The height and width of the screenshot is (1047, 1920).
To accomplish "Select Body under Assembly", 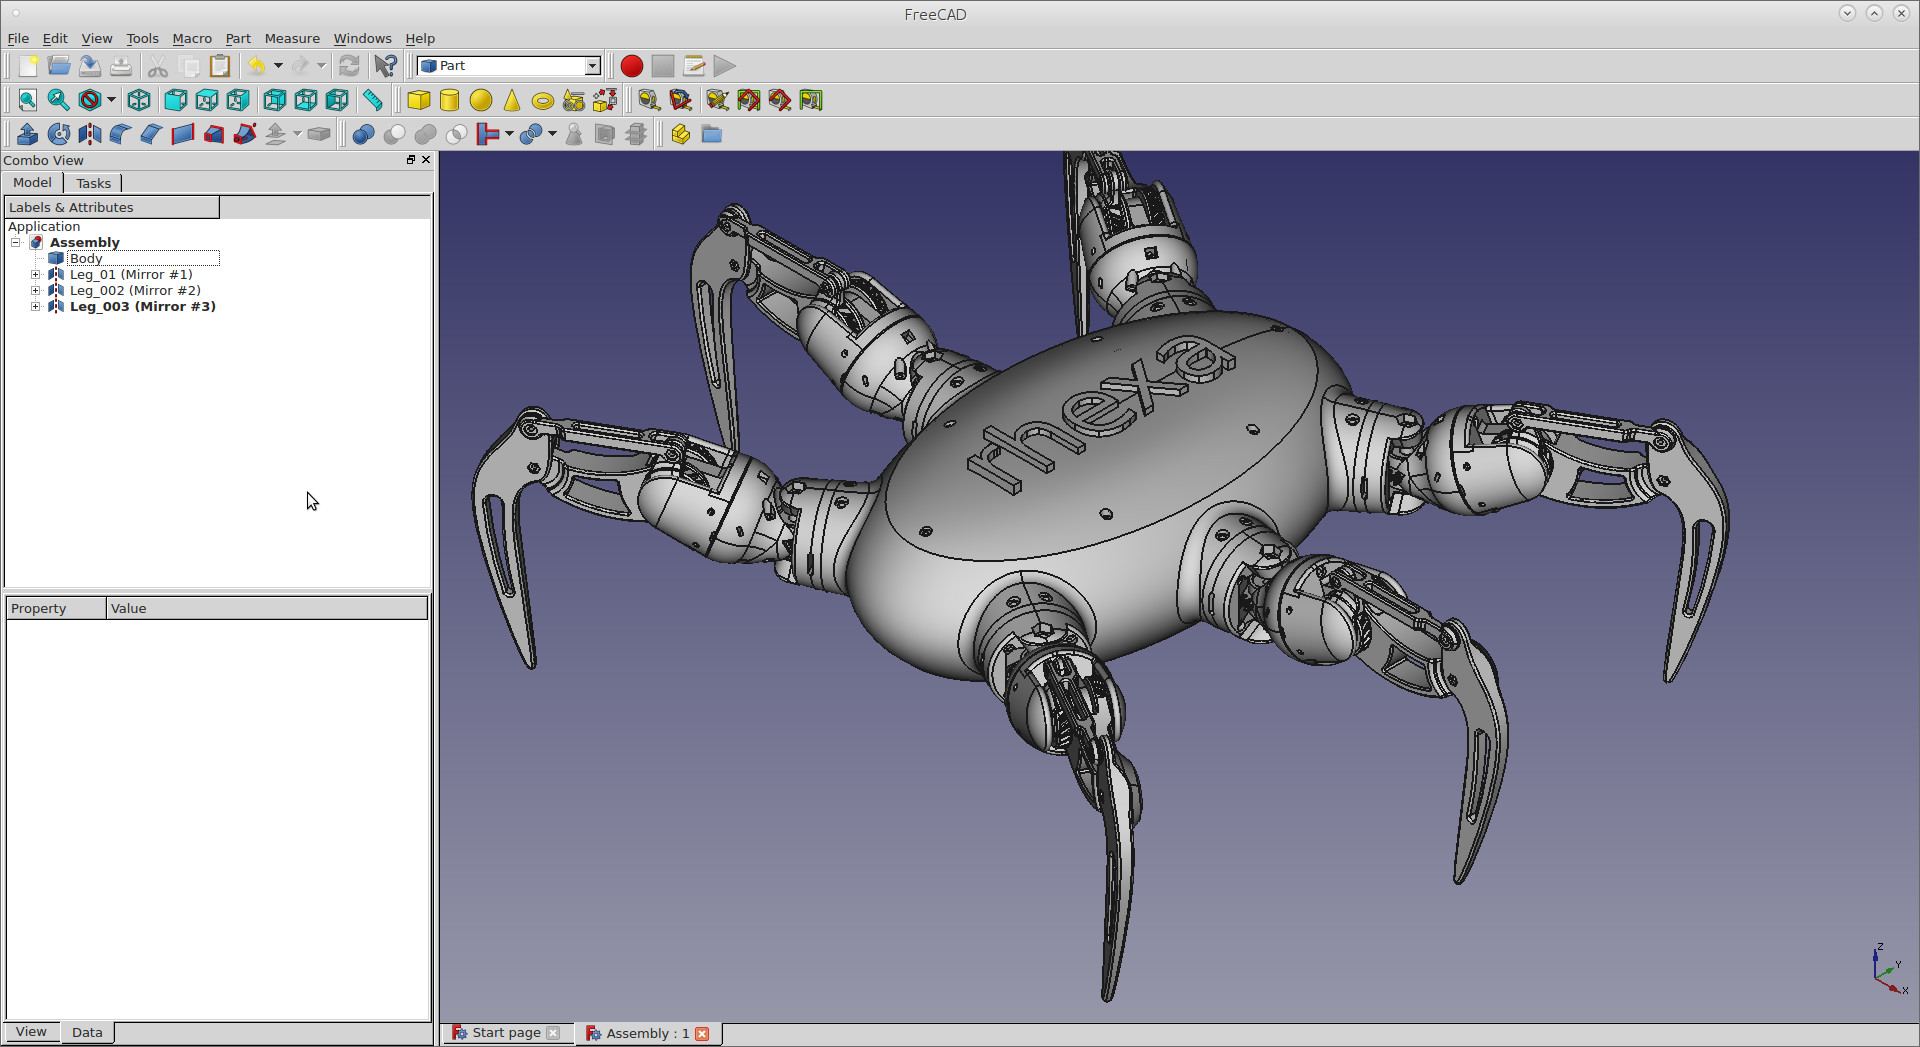I will click(86, 258).
